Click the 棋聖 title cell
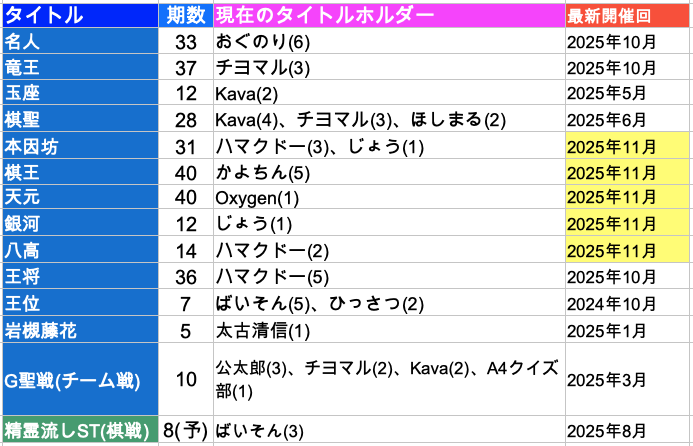The height and width of the screenshot is (446, 693). [80, 120]
